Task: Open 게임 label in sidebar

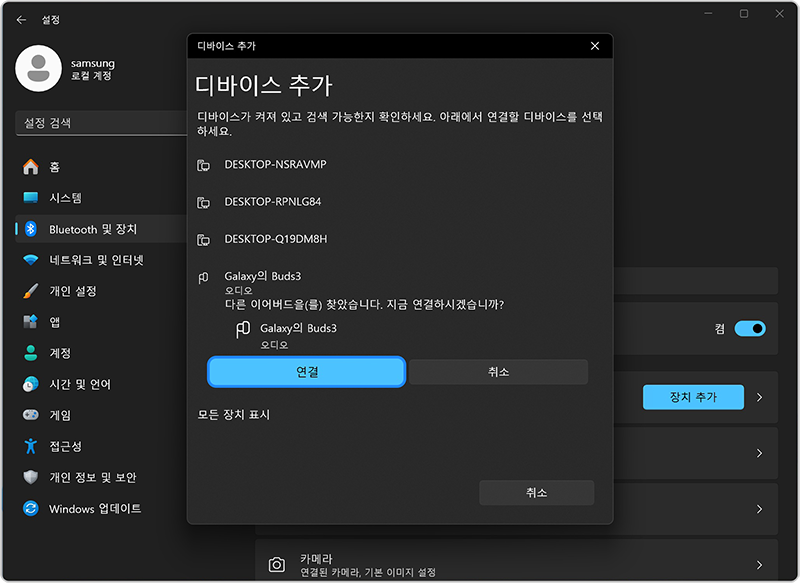Action: click(60, 415)
